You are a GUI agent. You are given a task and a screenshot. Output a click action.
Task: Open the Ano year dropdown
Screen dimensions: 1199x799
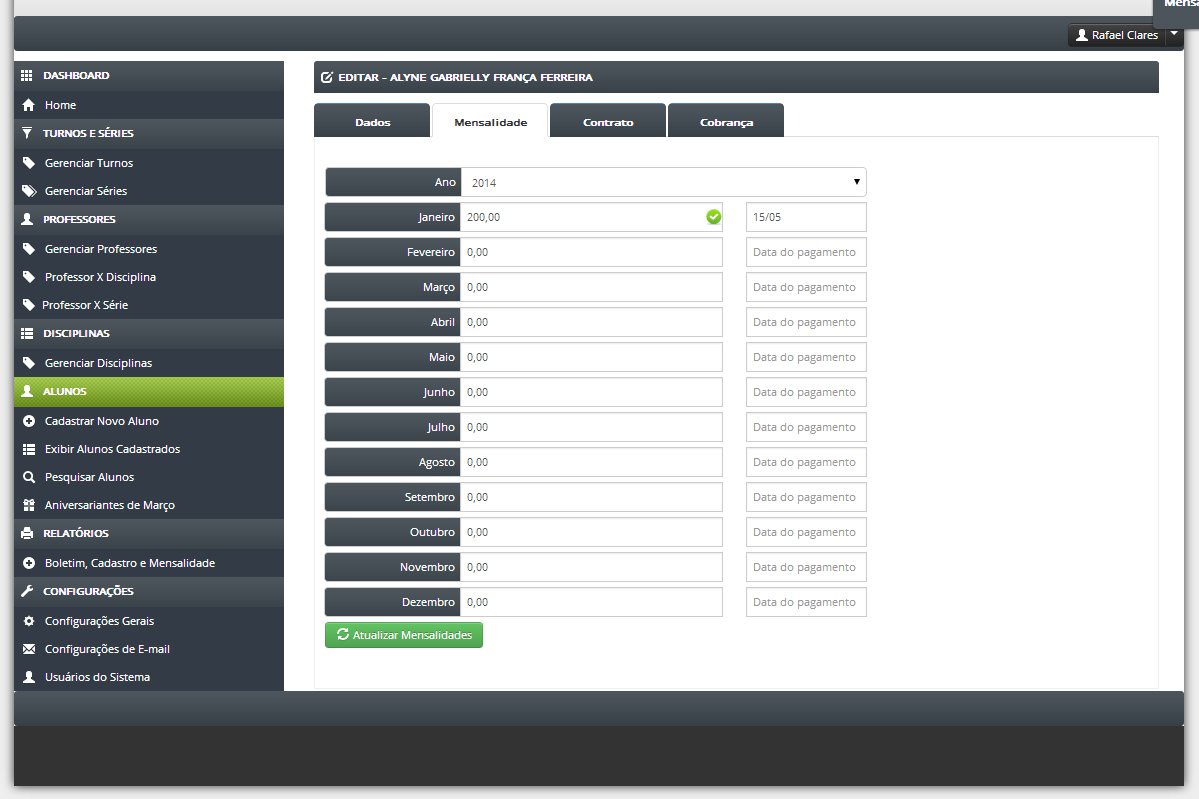[664, 182]
